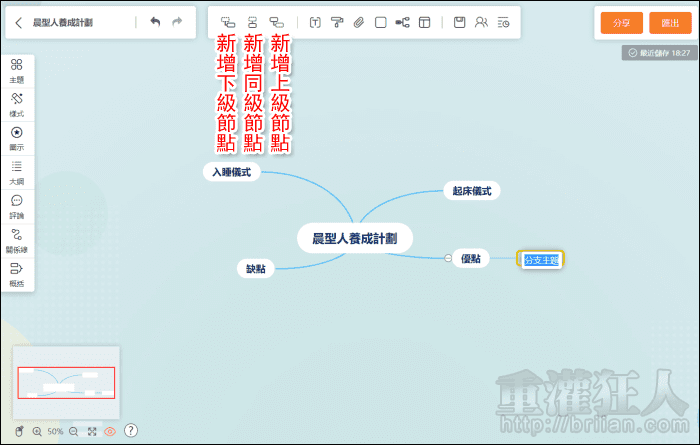700x445 pixels.
Task: Click the undo arrow
Action: pyautogui.click(x=155, y=22)
